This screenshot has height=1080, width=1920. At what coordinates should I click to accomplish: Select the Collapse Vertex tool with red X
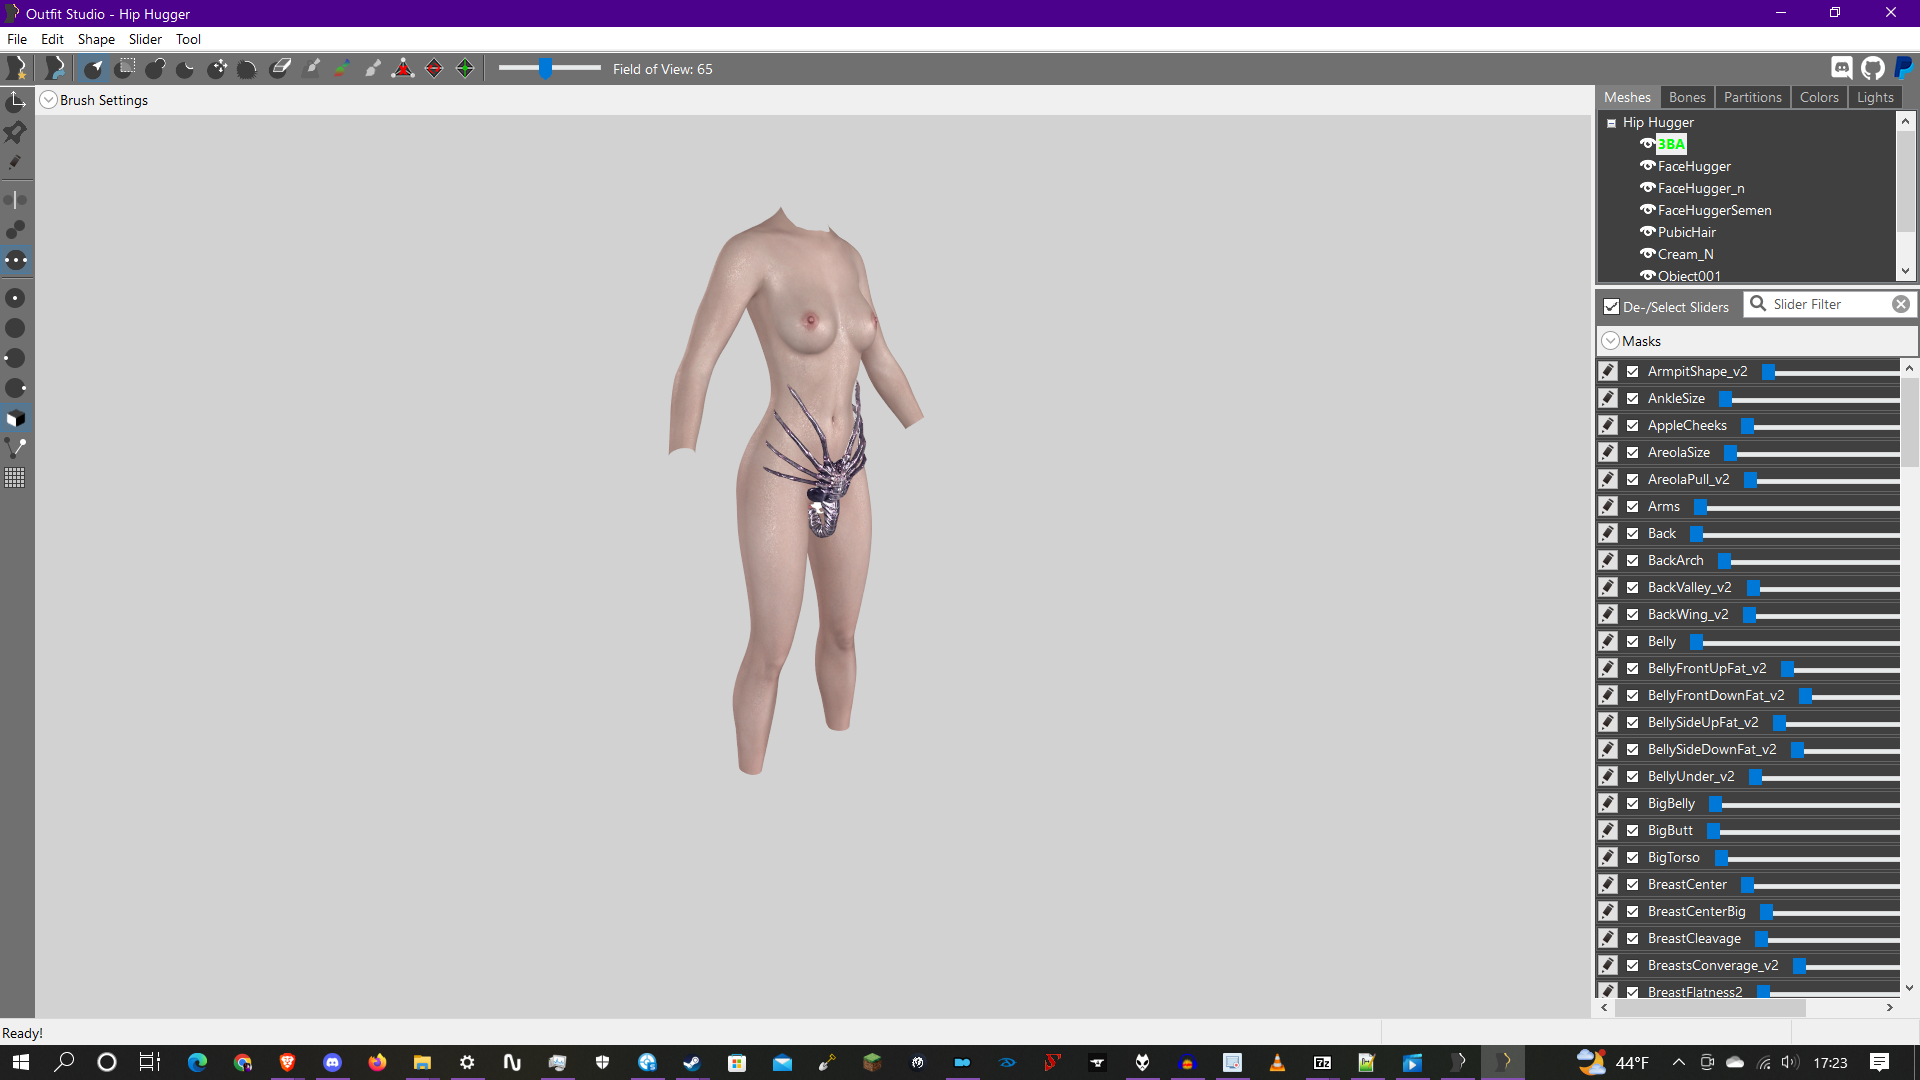click(403, 68)
